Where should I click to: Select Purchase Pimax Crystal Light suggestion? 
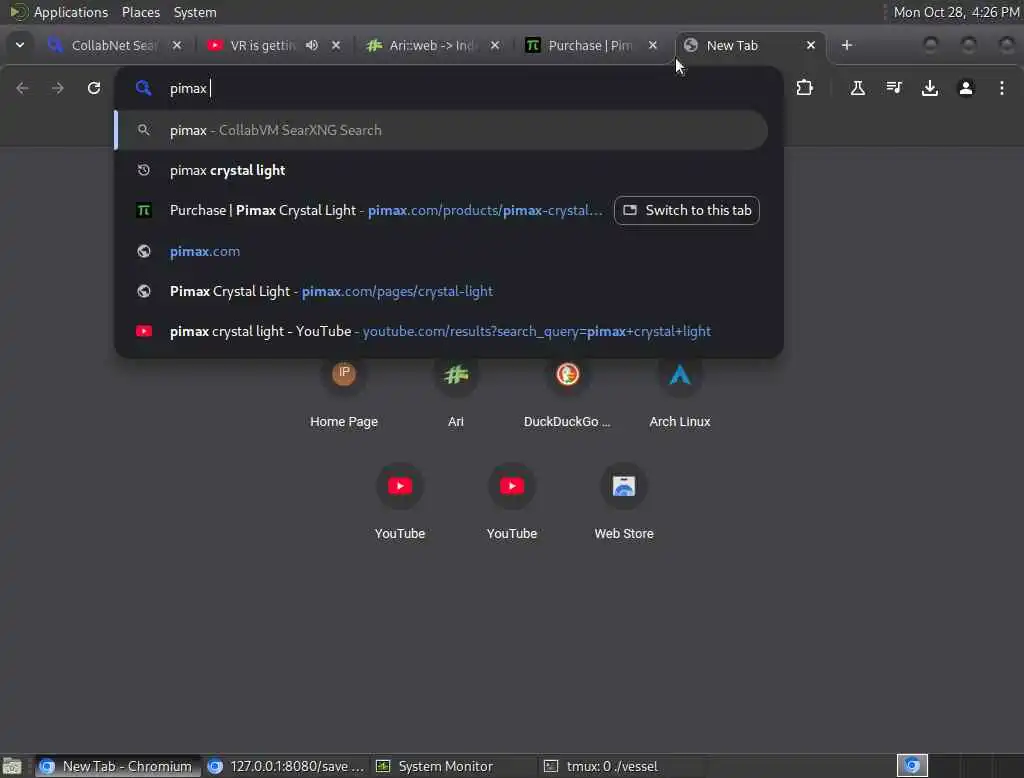coord(363,210)
